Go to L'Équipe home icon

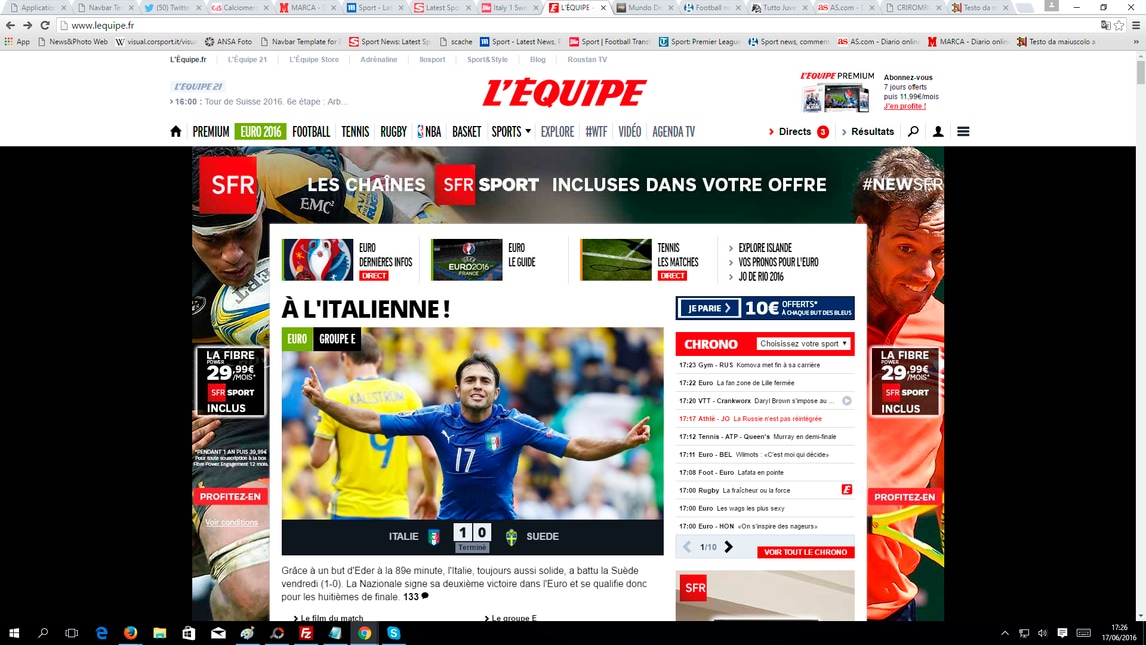[x=175, y=131]
